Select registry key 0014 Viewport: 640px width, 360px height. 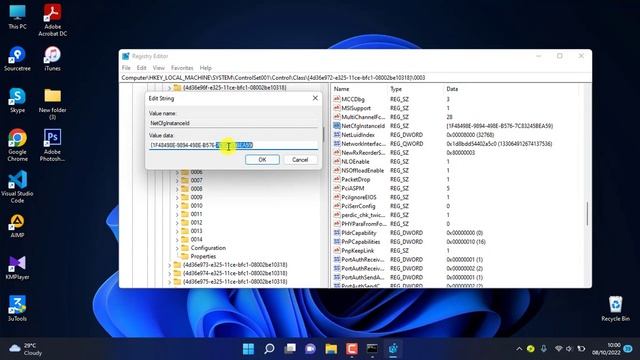(196, 240)
